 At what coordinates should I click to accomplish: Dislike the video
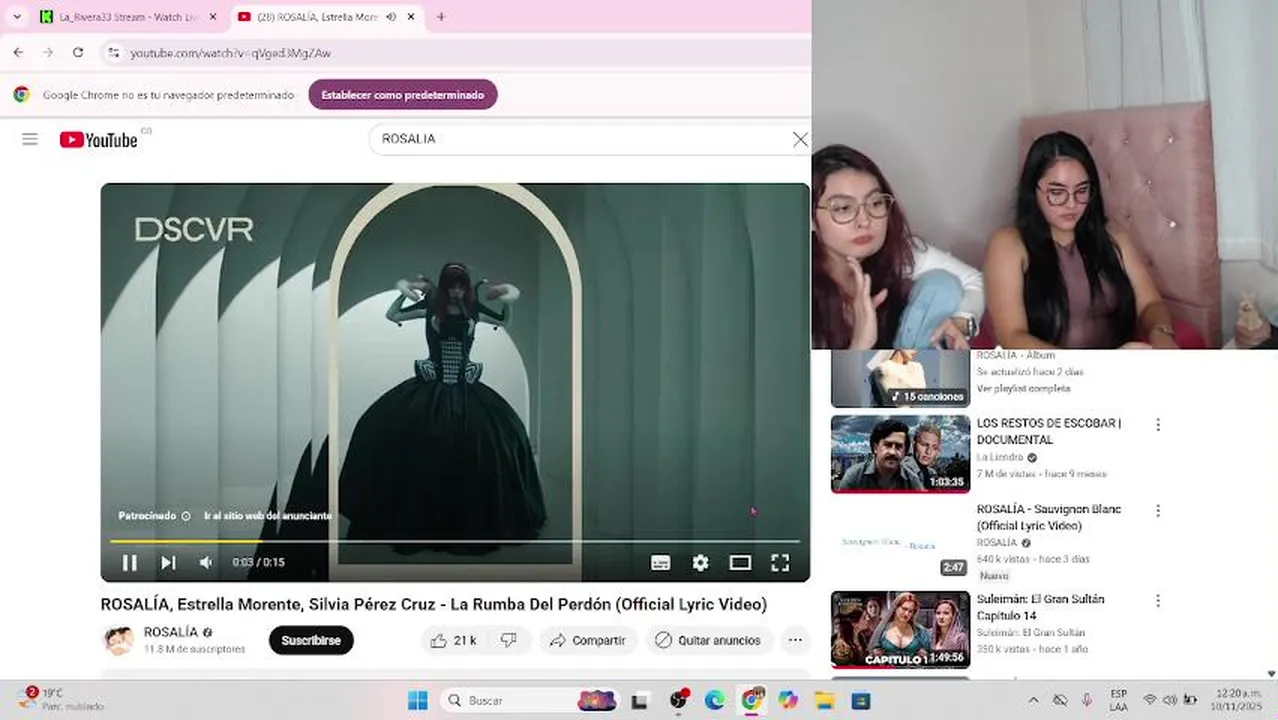click(x=509, y=640)
